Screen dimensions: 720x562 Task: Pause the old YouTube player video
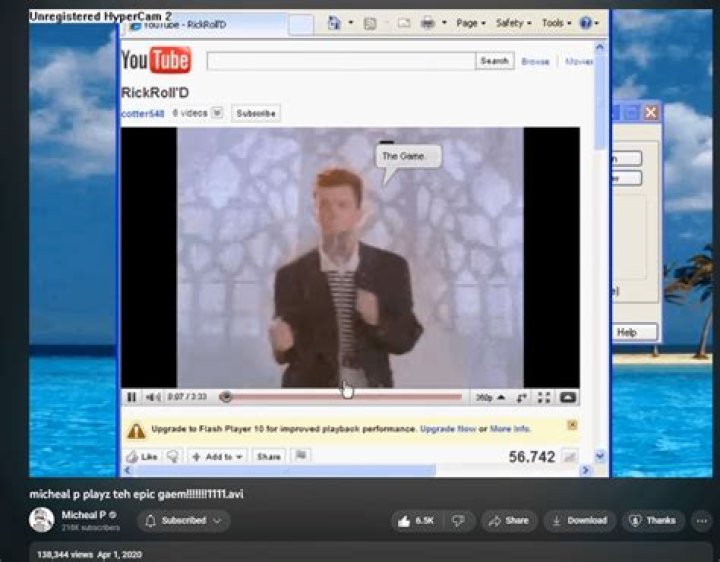coord(131,397)
